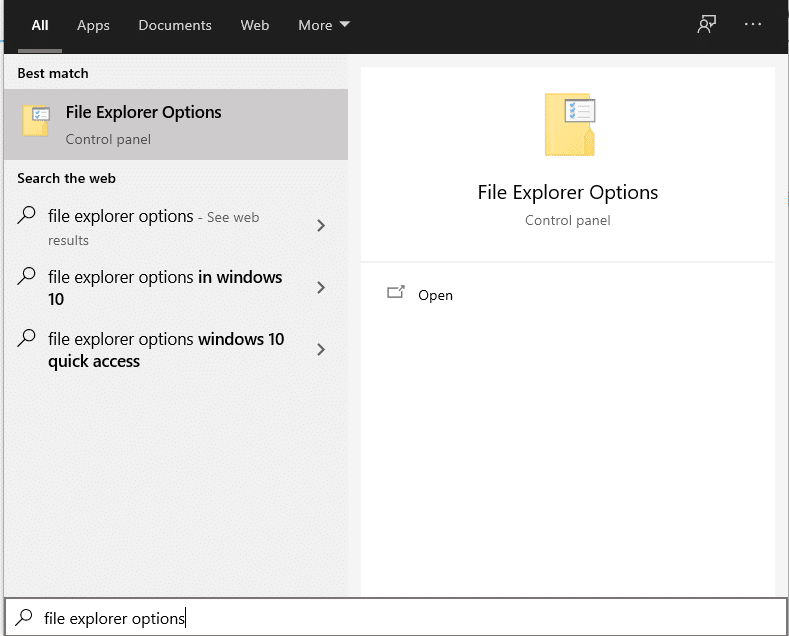Click the magnifier icon inside the search box
This screenshot has width=789, height=636.
(25, 618)
